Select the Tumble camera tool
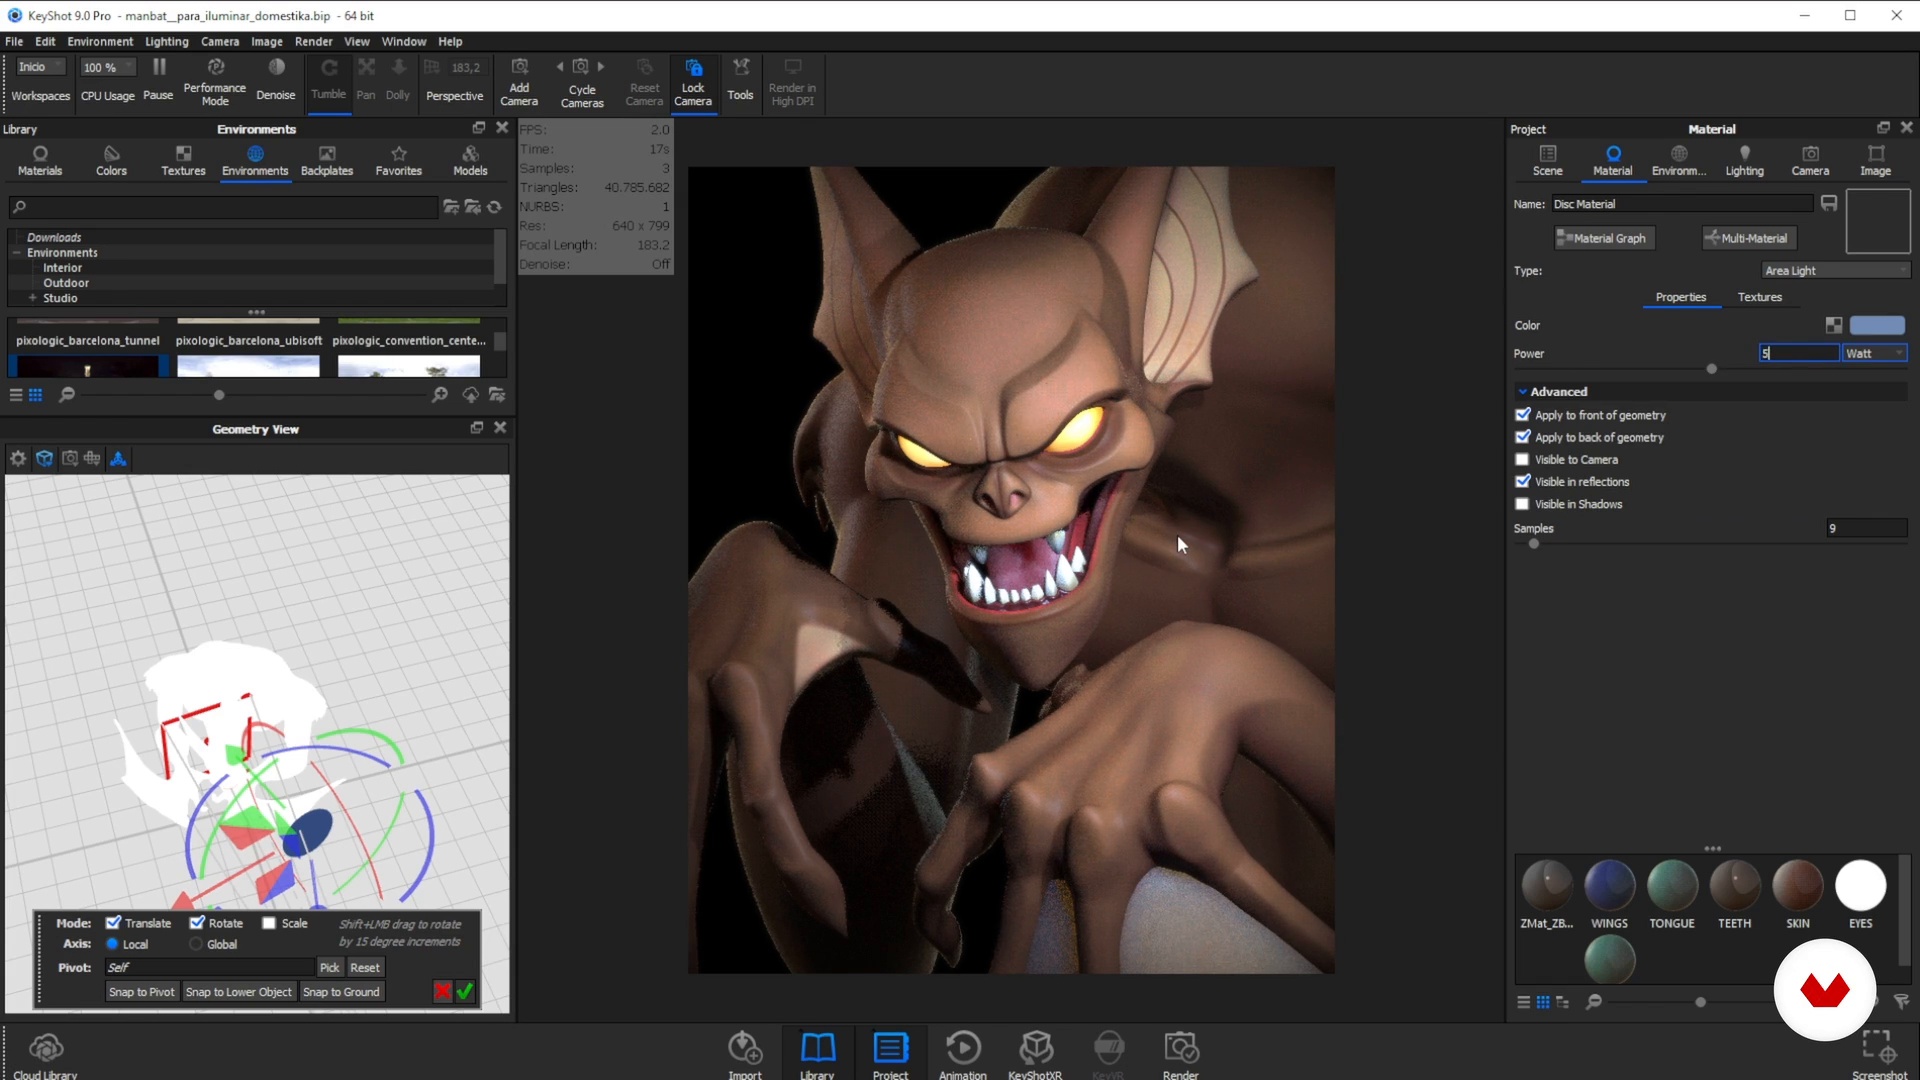 tap(328, 80)
